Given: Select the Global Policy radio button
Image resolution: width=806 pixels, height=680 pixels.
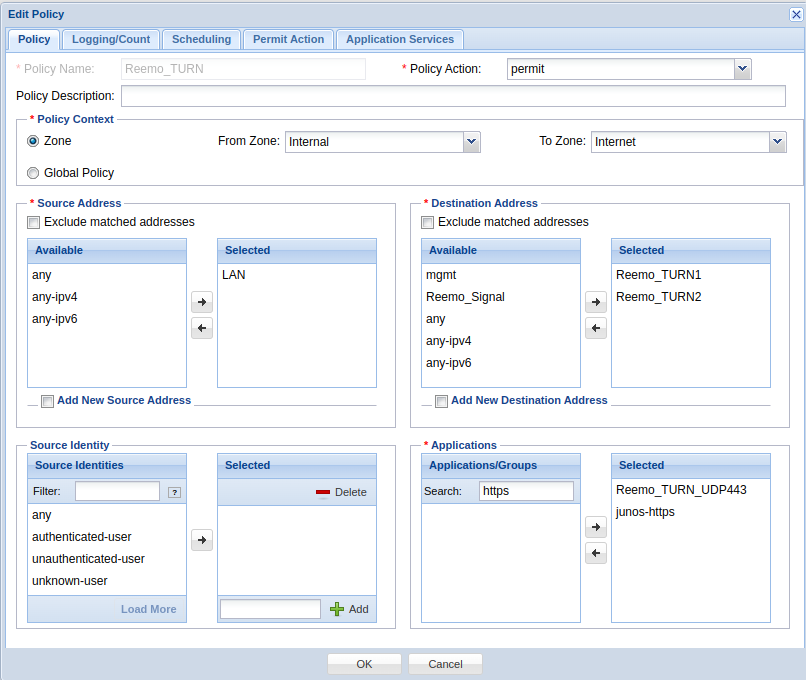Looking at the screenshot, I should pos(33,173).
